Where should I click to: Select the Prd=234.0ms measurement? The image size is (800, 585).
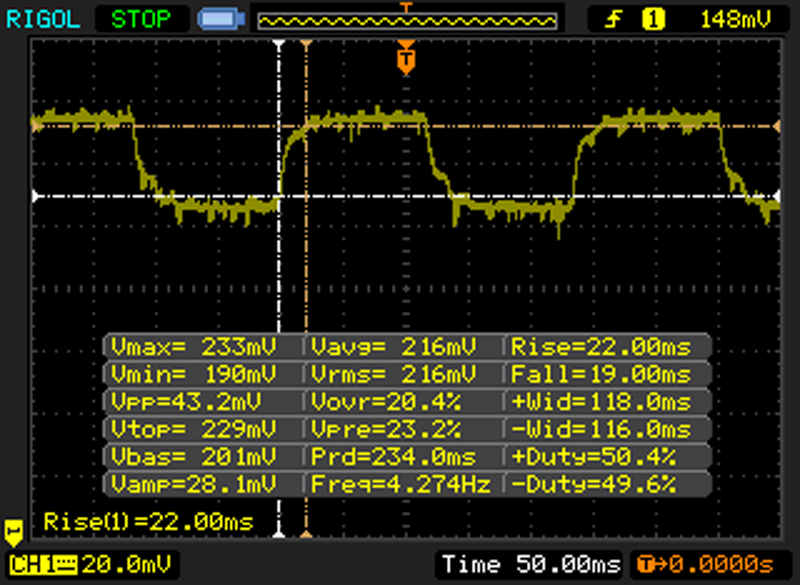[393, 456]
